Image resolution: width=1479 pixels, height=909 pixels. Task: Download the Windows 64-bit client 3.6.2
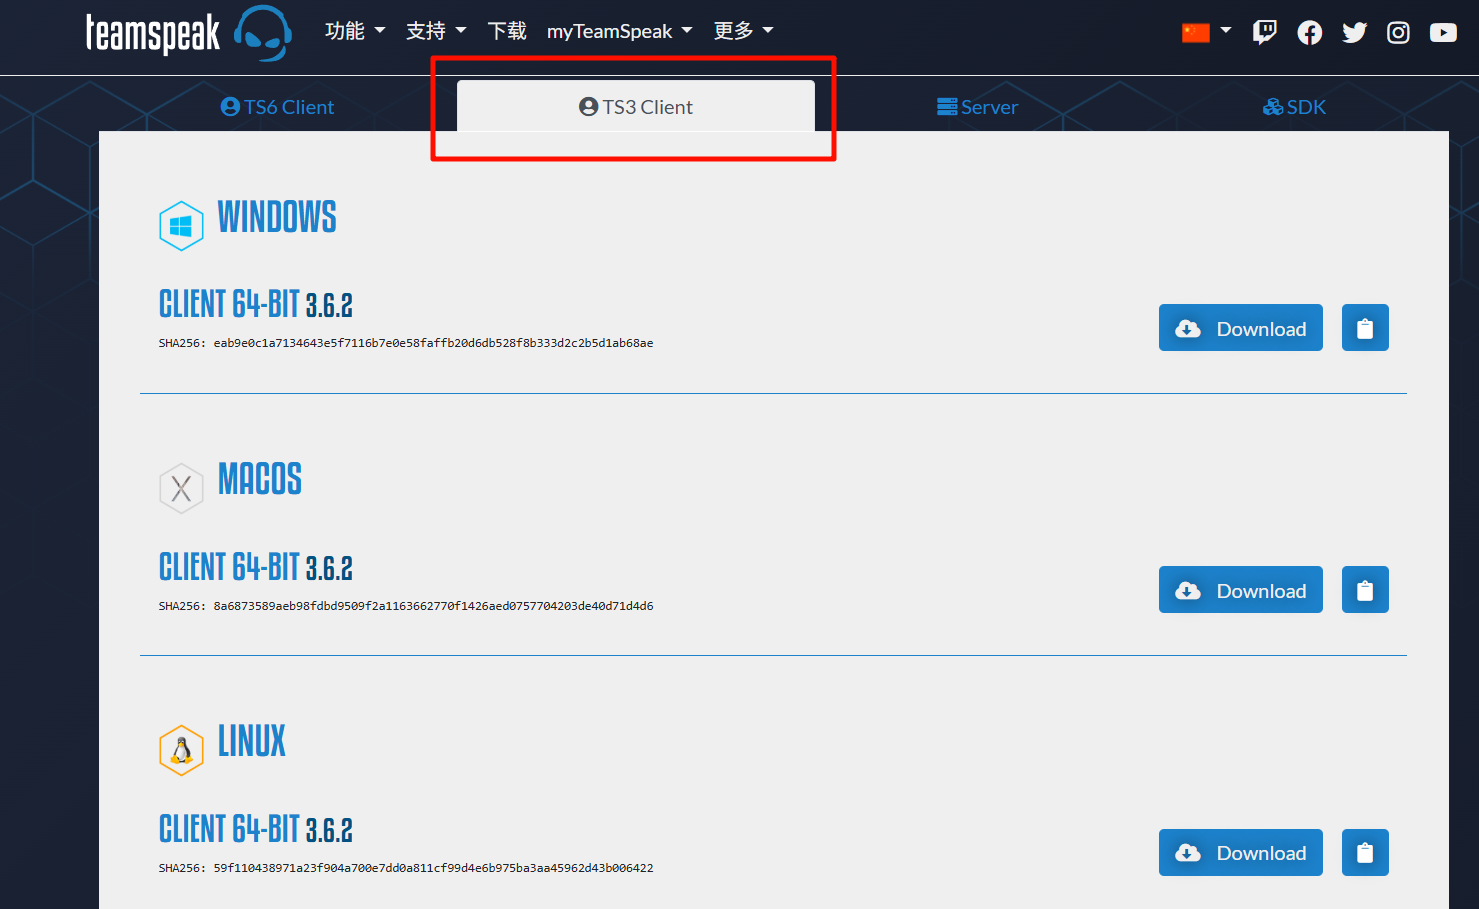[1240, 327]
